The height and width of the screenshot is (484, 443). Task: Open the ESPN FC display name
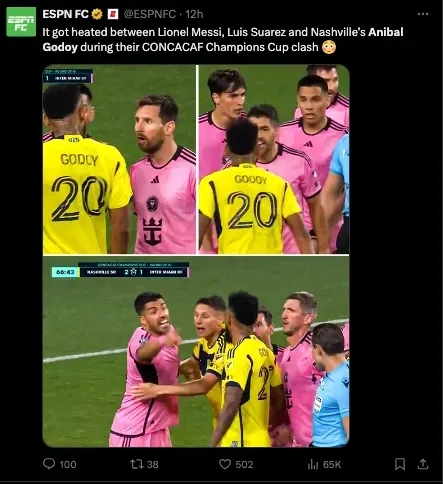(65, 14)
